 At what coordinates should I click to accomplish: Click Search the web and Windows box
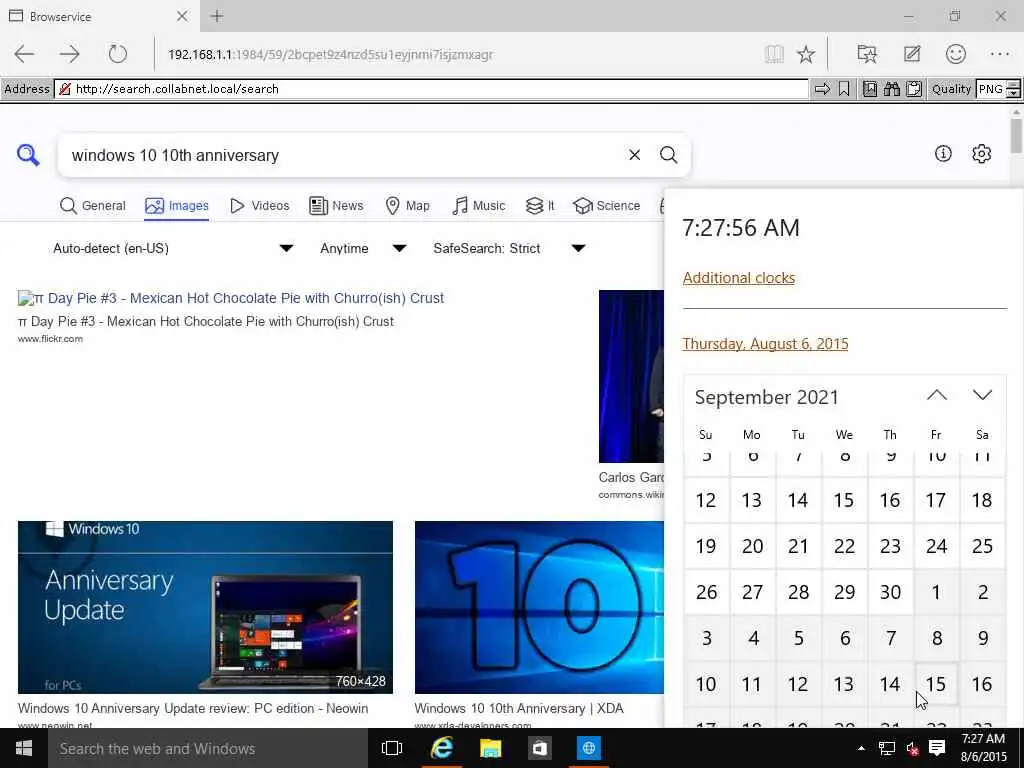(x=207, y=748)
